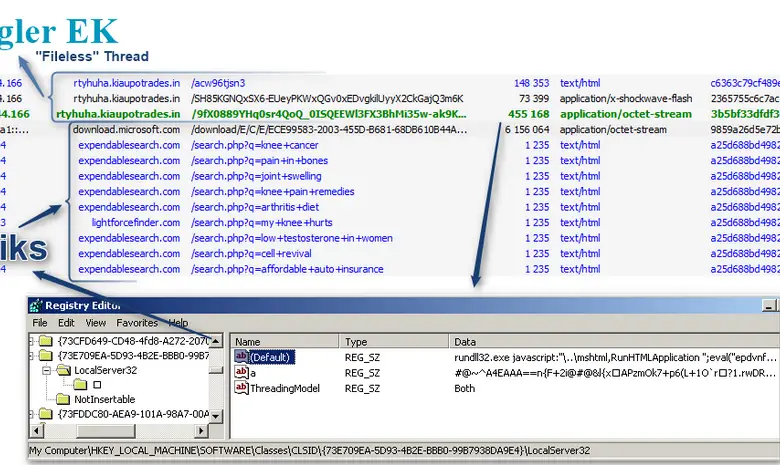Expand the {73E709EA-5D93-4B2E-BBB0-99B7 key node
The width and height of the screenshot is (780, 465).
coord(31,356)
